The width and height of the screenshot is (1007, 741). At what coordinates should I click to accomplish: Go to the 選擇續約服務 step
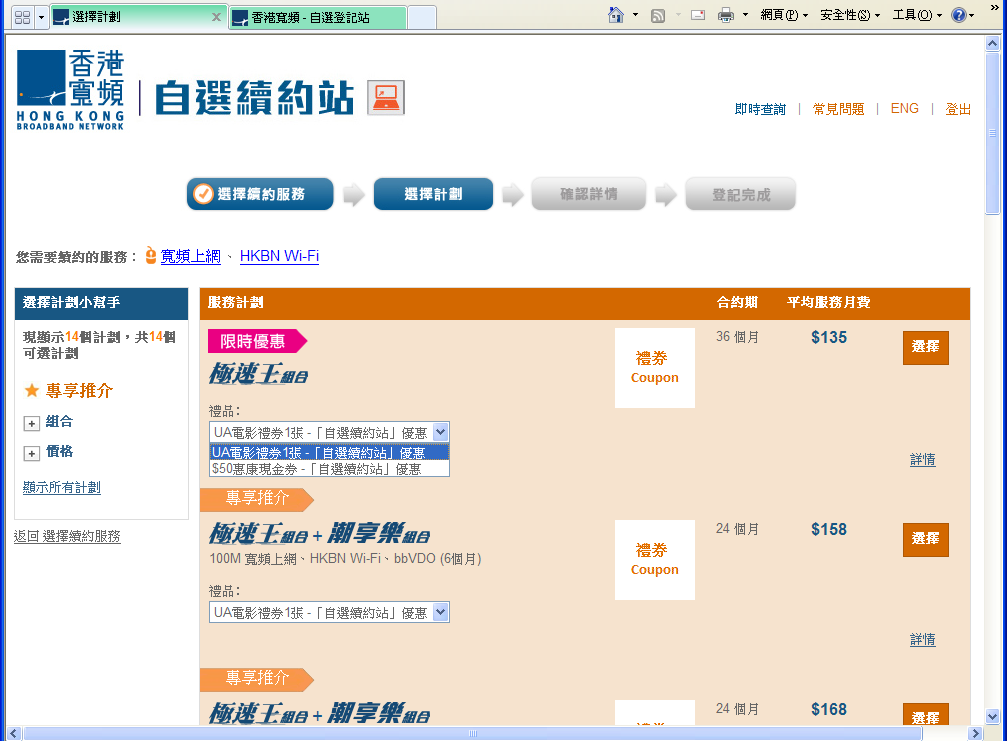(260, 194)
